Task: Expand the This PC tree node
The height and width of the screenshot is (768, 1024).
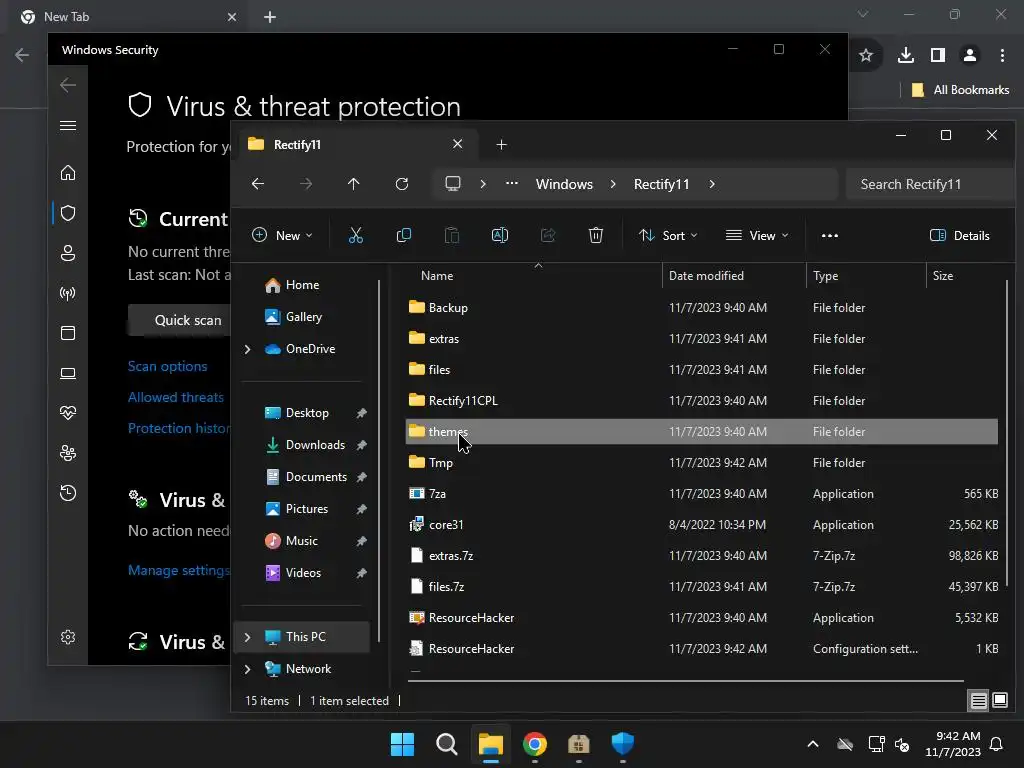Action: [x=248, y=637]
